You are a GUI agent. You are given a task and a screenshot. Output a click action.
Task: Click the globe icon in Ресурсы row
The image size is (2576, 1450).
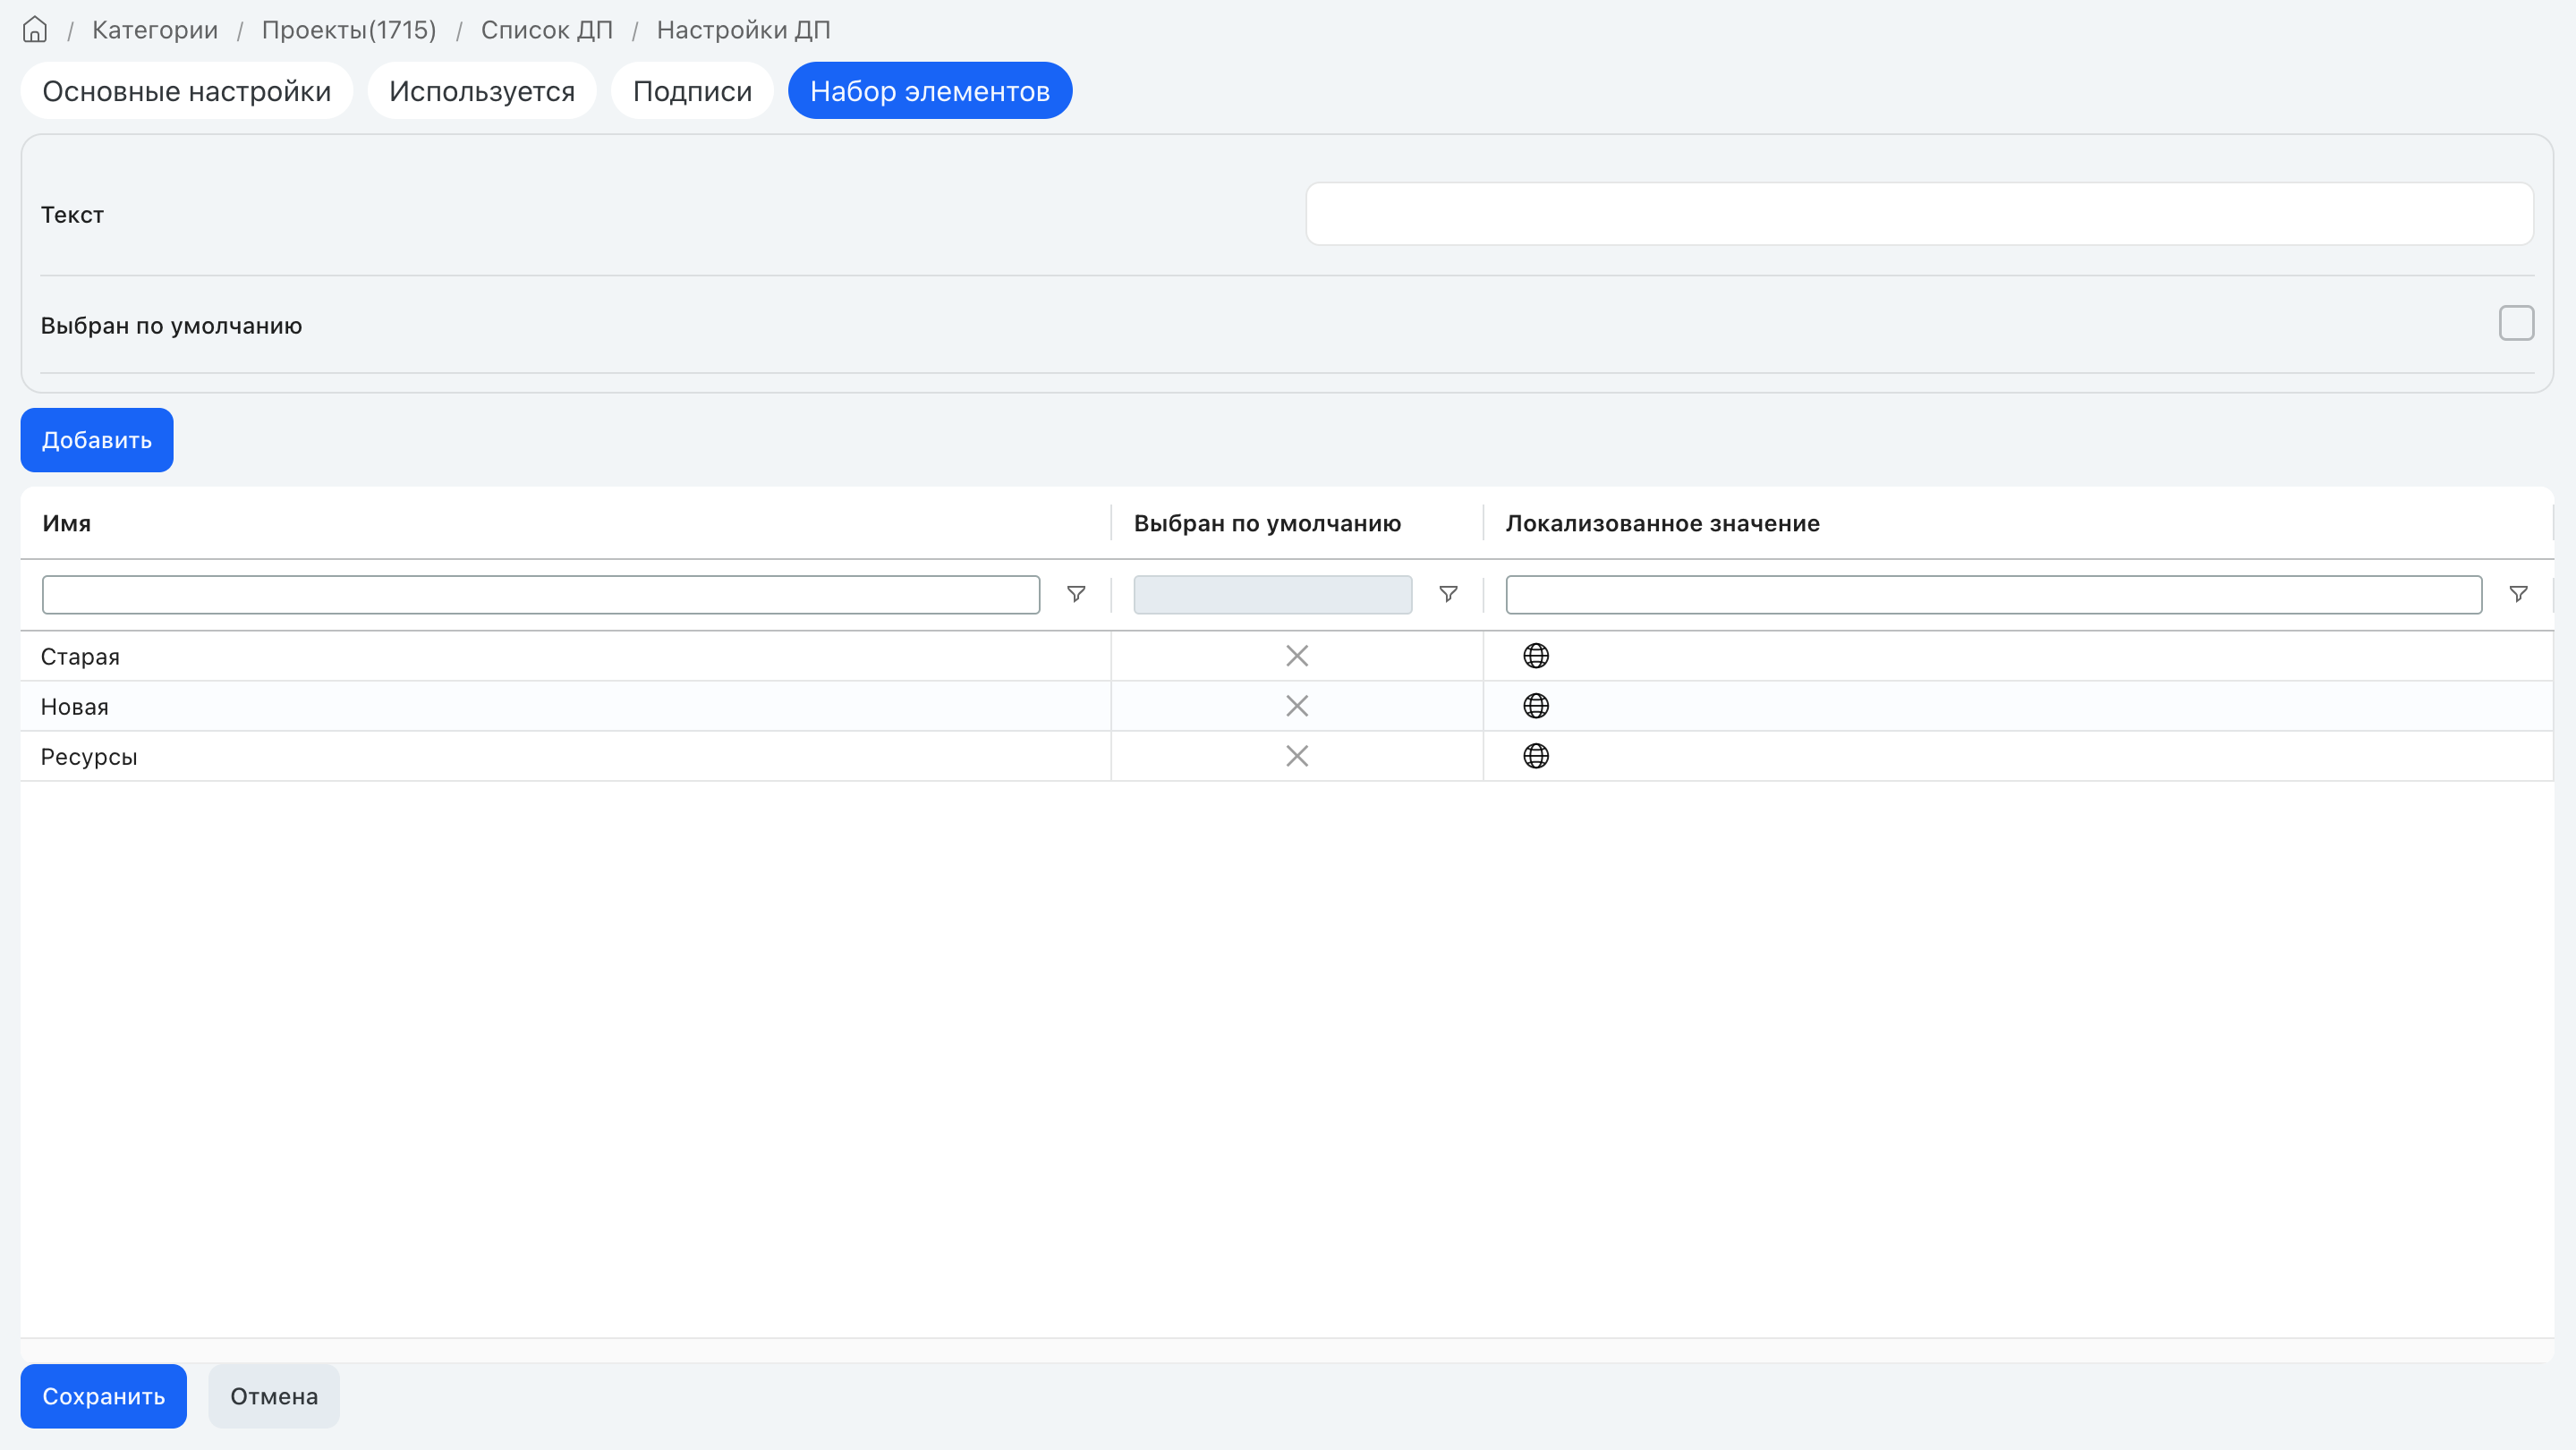[x=1536, y=756]
